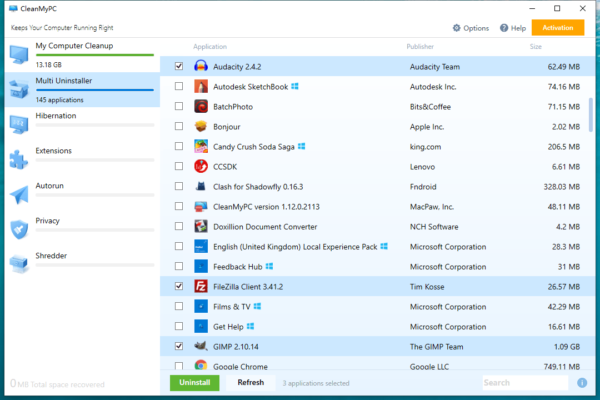Click the application list vertical scrollbar
Viewport: 600px width, 400px height.
click(x=591, y=115)
